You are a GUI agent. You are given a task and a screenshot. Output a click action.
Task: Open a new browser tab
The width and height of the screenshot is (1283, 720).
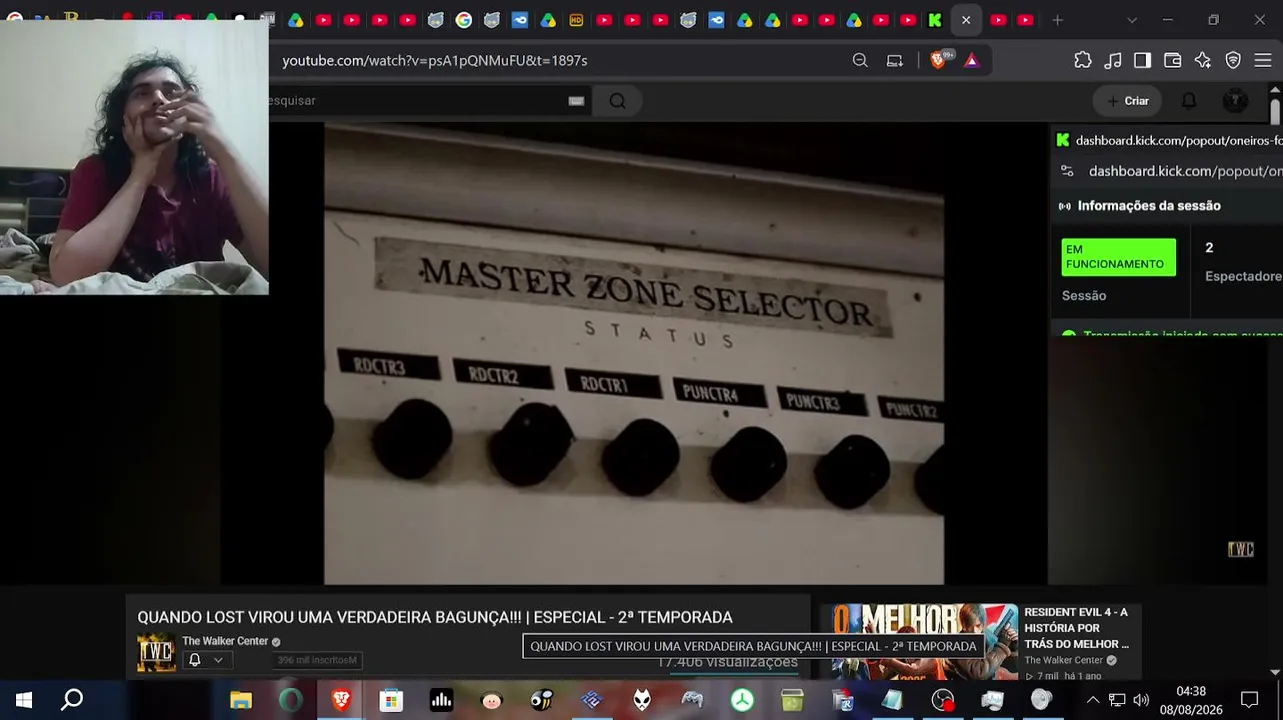(x=1057, y=20)
